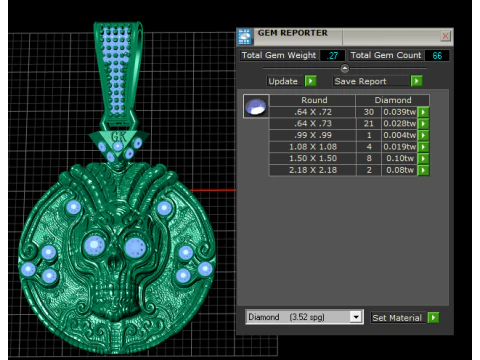
Task: Click green arrow for .99 X .99 row
Action: pyautogui.click(x=423, y=135)
